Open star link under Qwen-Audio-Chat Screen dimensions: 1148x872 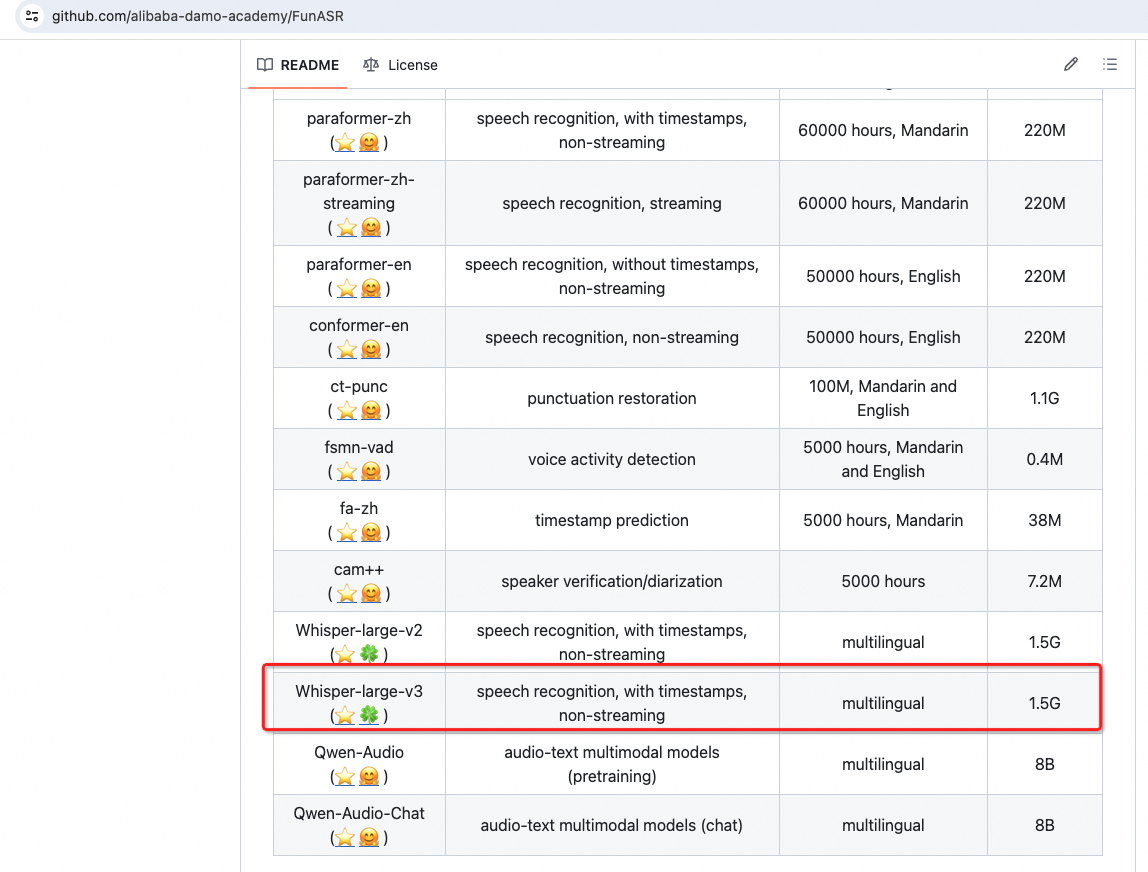click(x=345, y=837)
